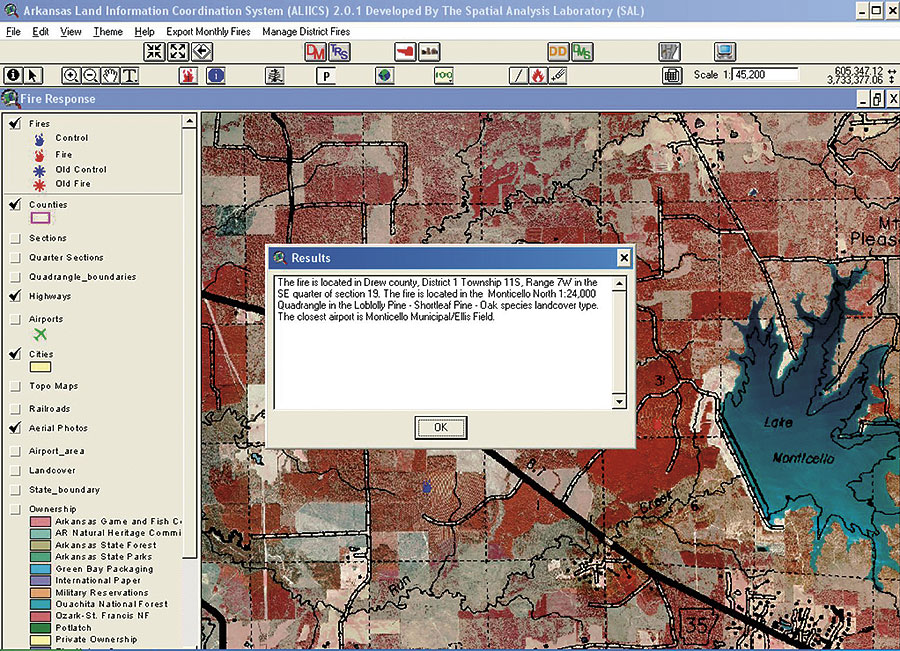The image size is (900, 651).
Task: Click the Results text scroll-up arrow
Action: pyautogui.click(x=619, y=284)
